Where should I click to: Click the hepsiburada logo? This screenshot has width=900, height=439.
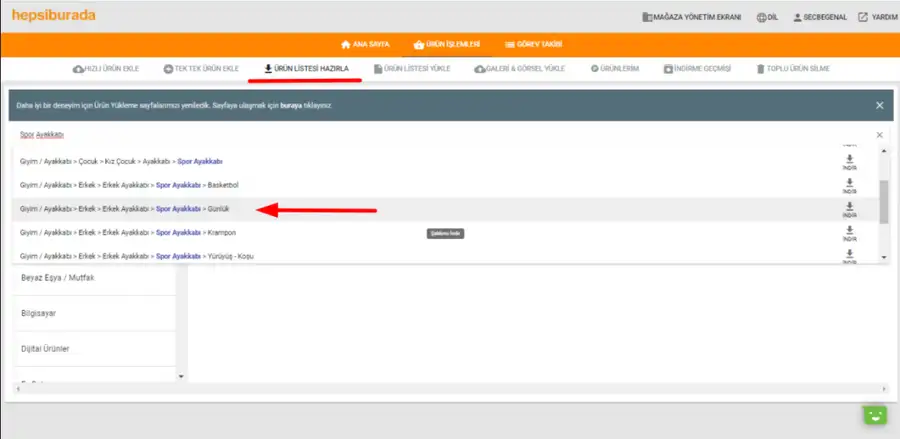point(53,15)
